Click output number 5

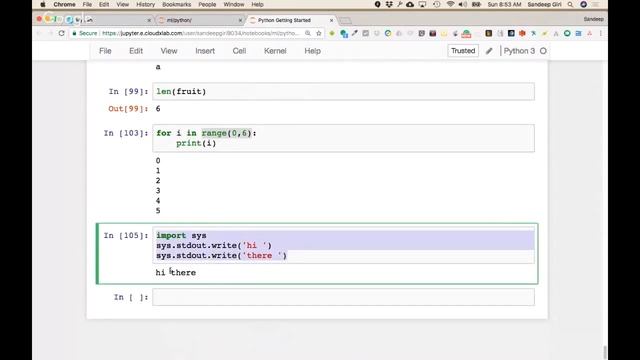pos(158,211)
